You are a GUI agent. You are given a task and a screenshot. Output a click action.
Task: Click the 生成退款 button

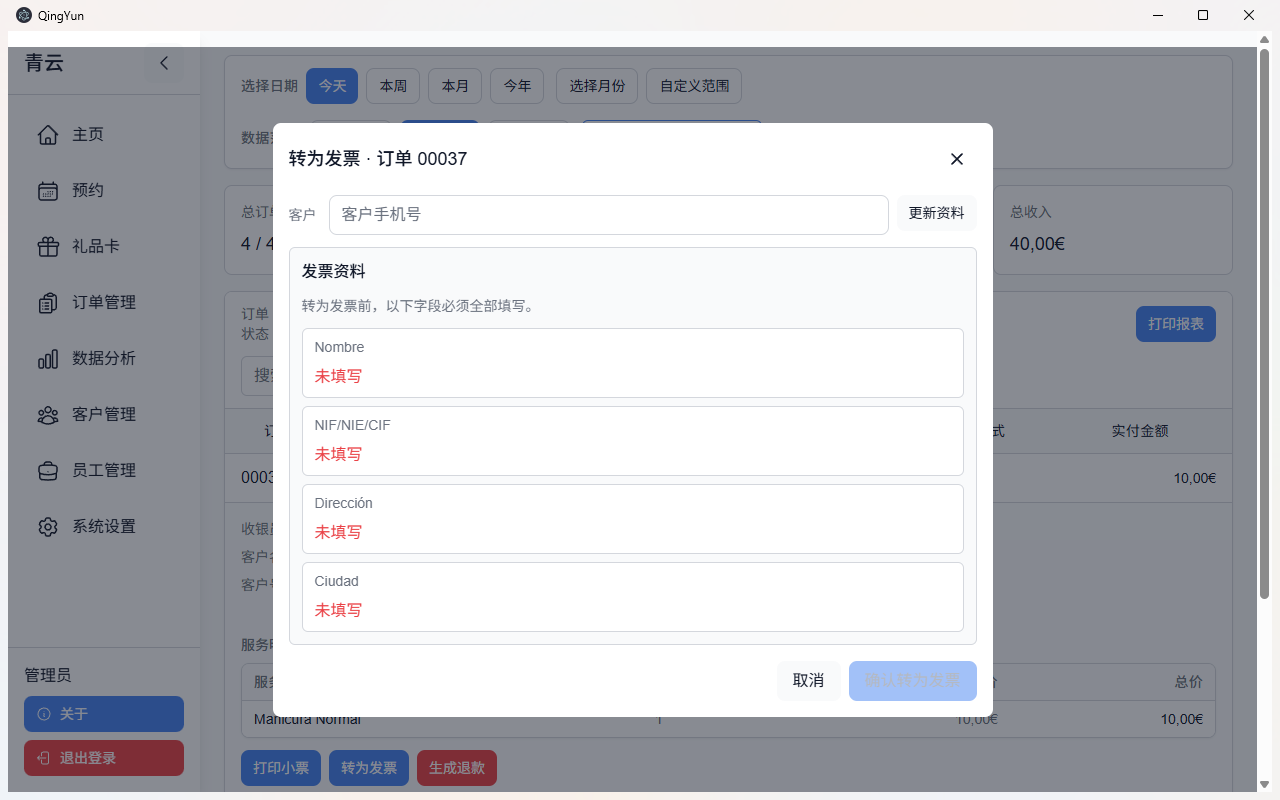(457, 768)
